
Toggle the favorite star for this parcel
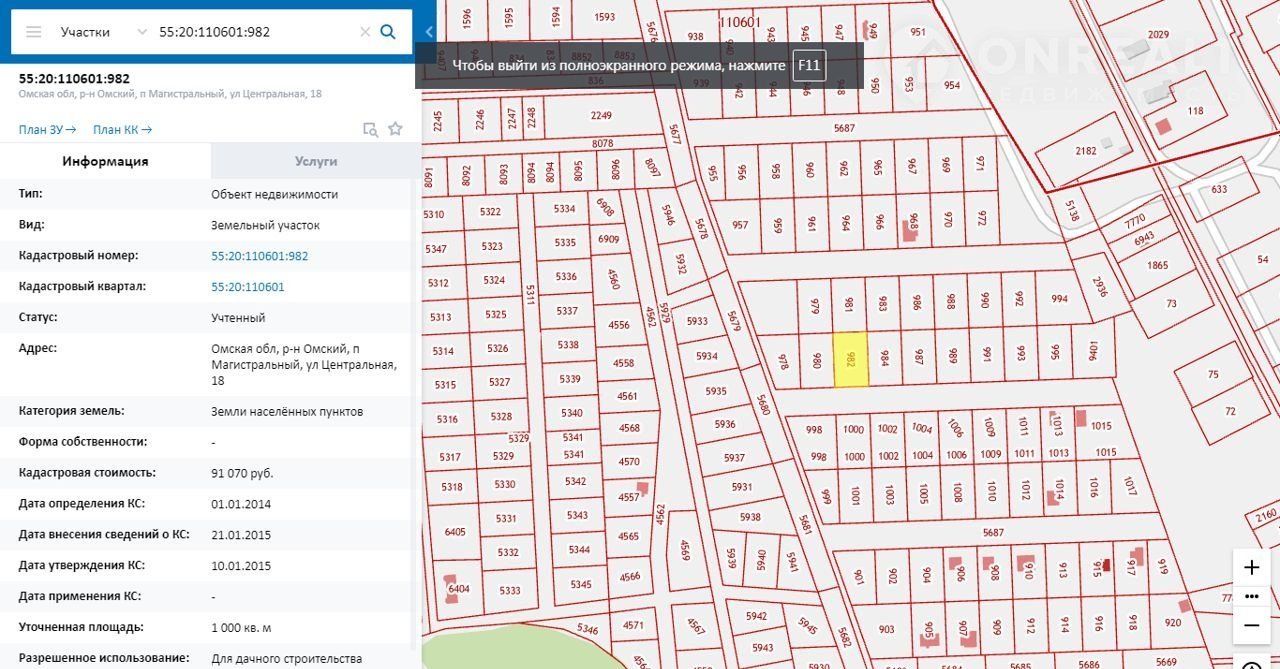395,129
